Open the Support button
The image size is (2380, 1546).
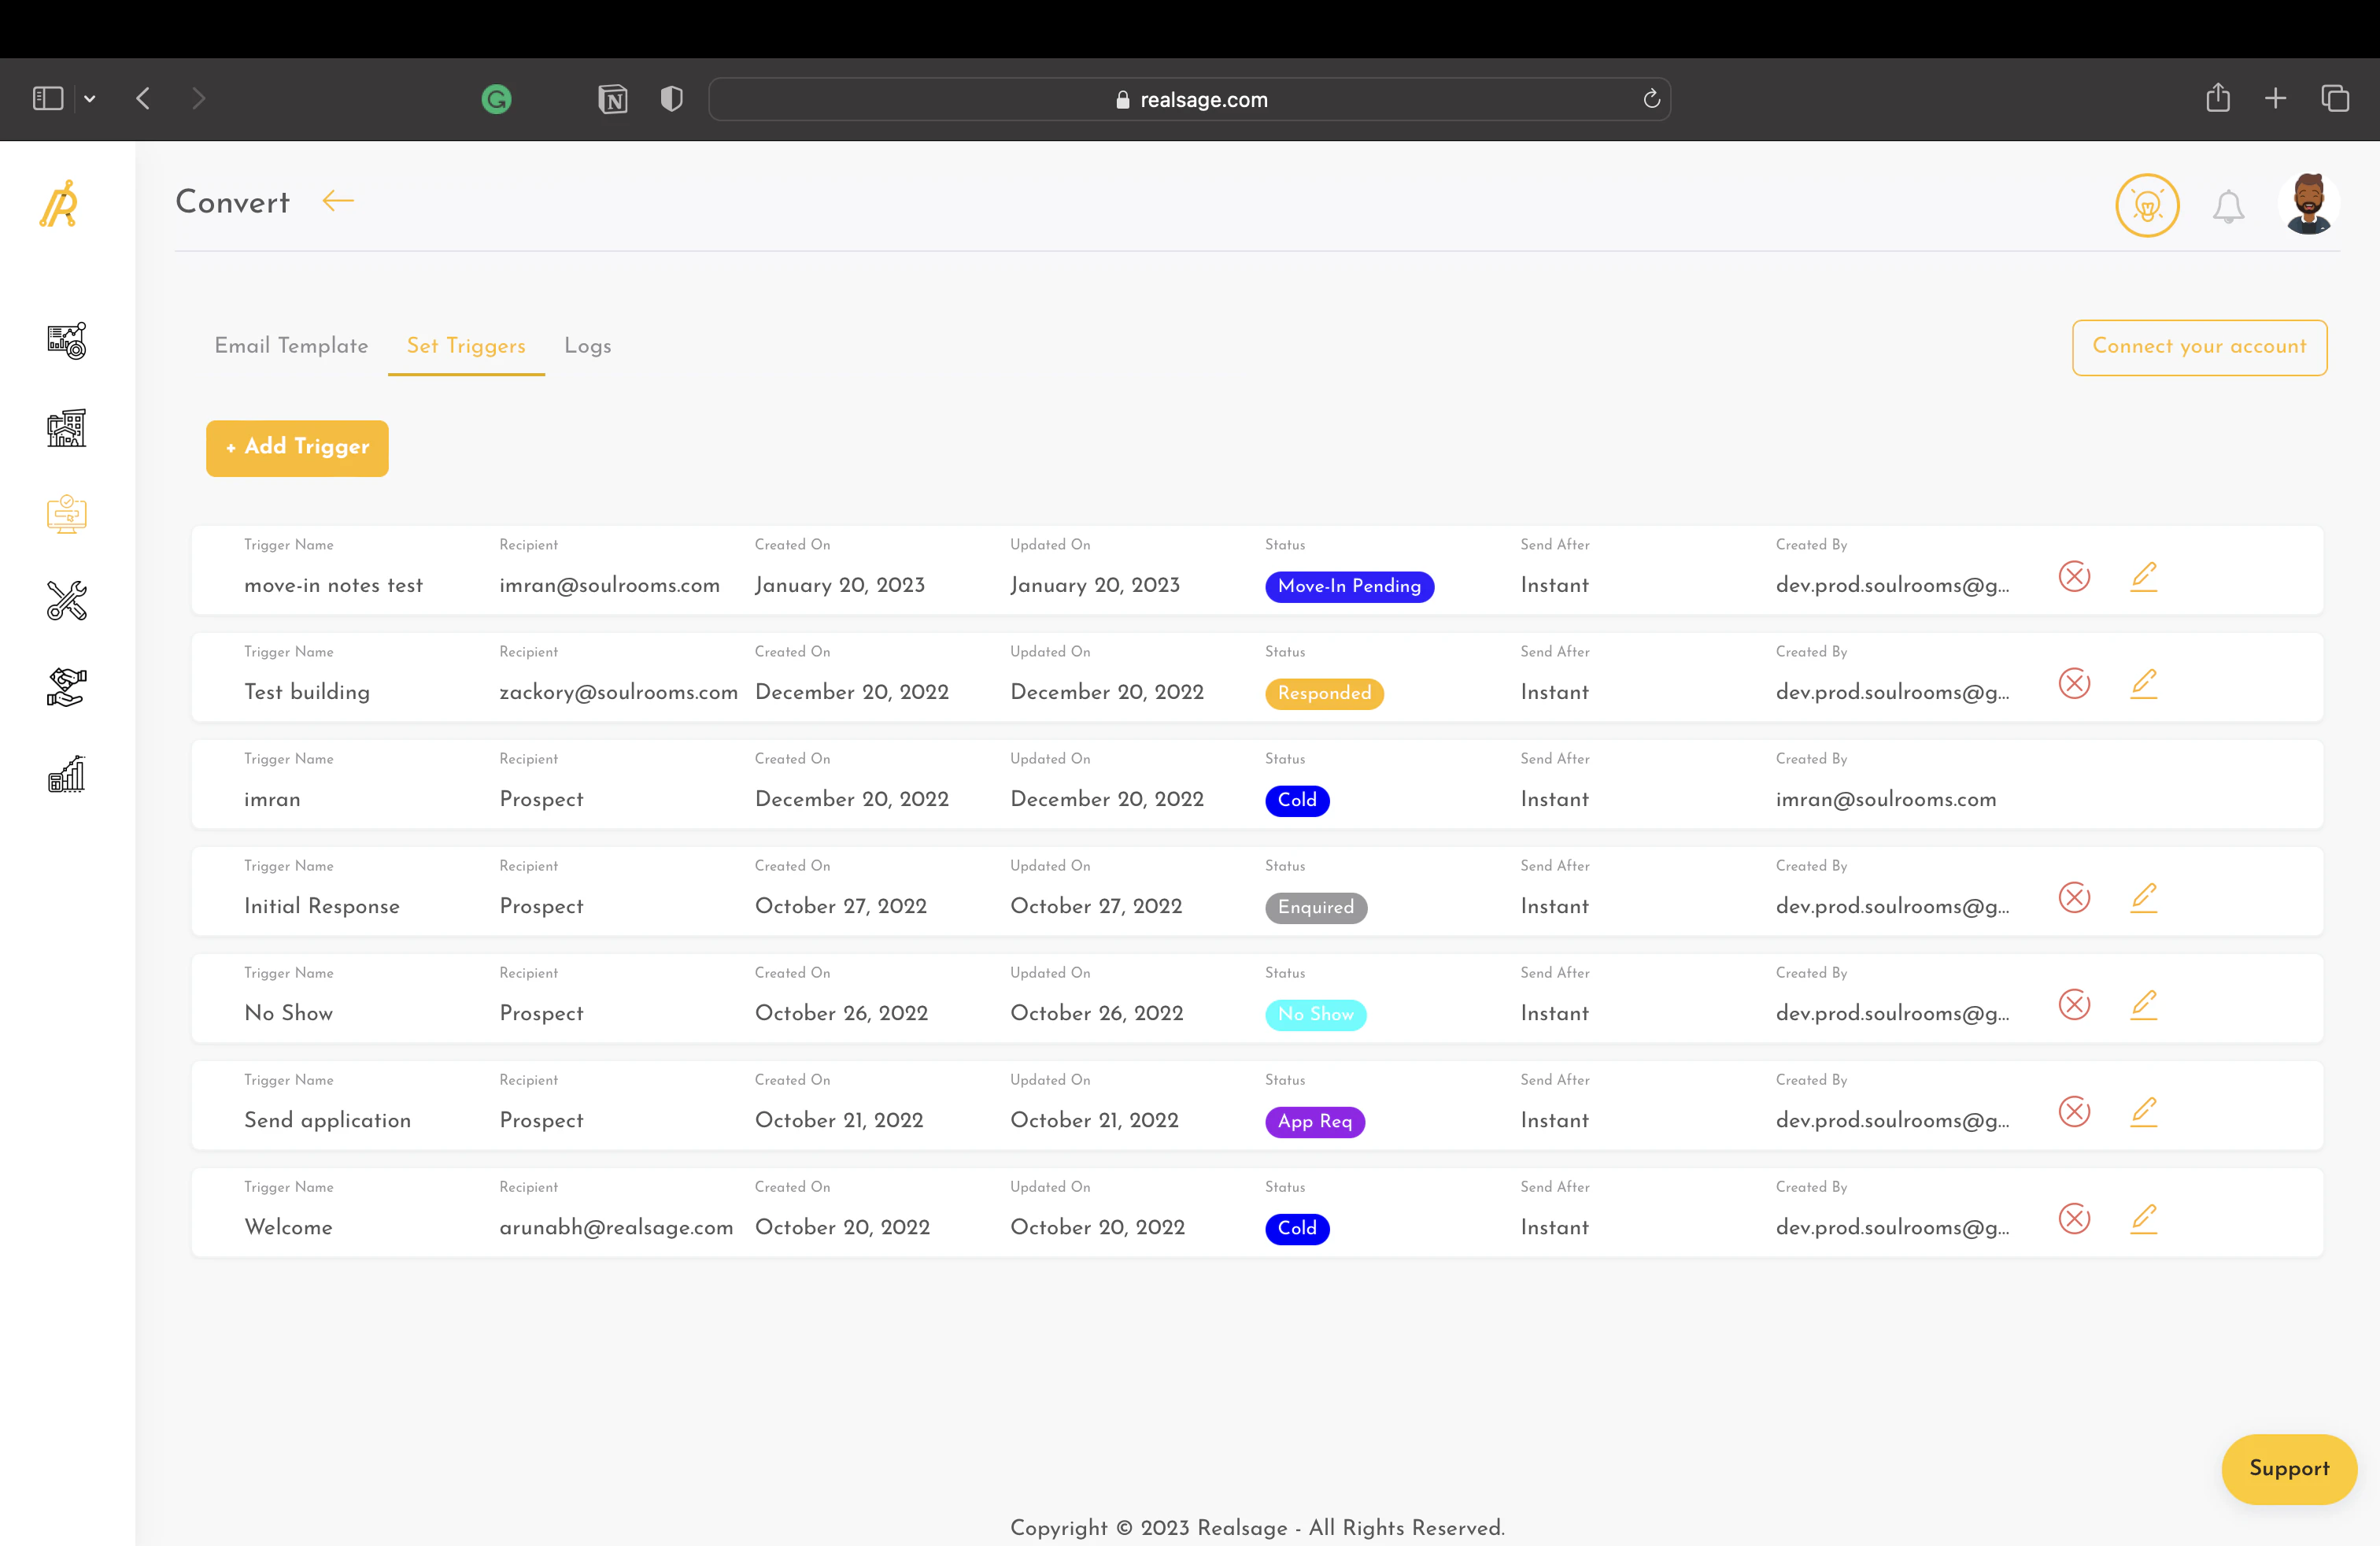tap(2289, 1469)
